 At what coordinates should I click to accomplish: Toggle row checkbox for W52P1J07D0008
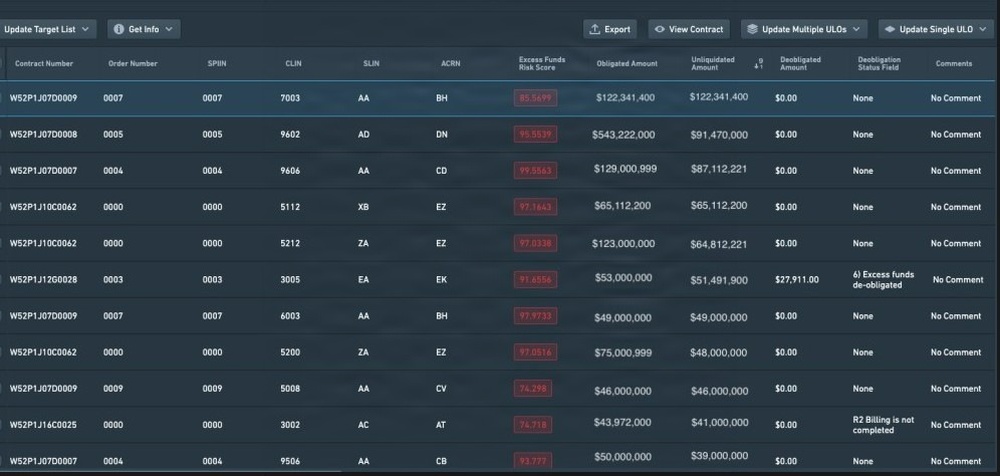tap(1, 135)
